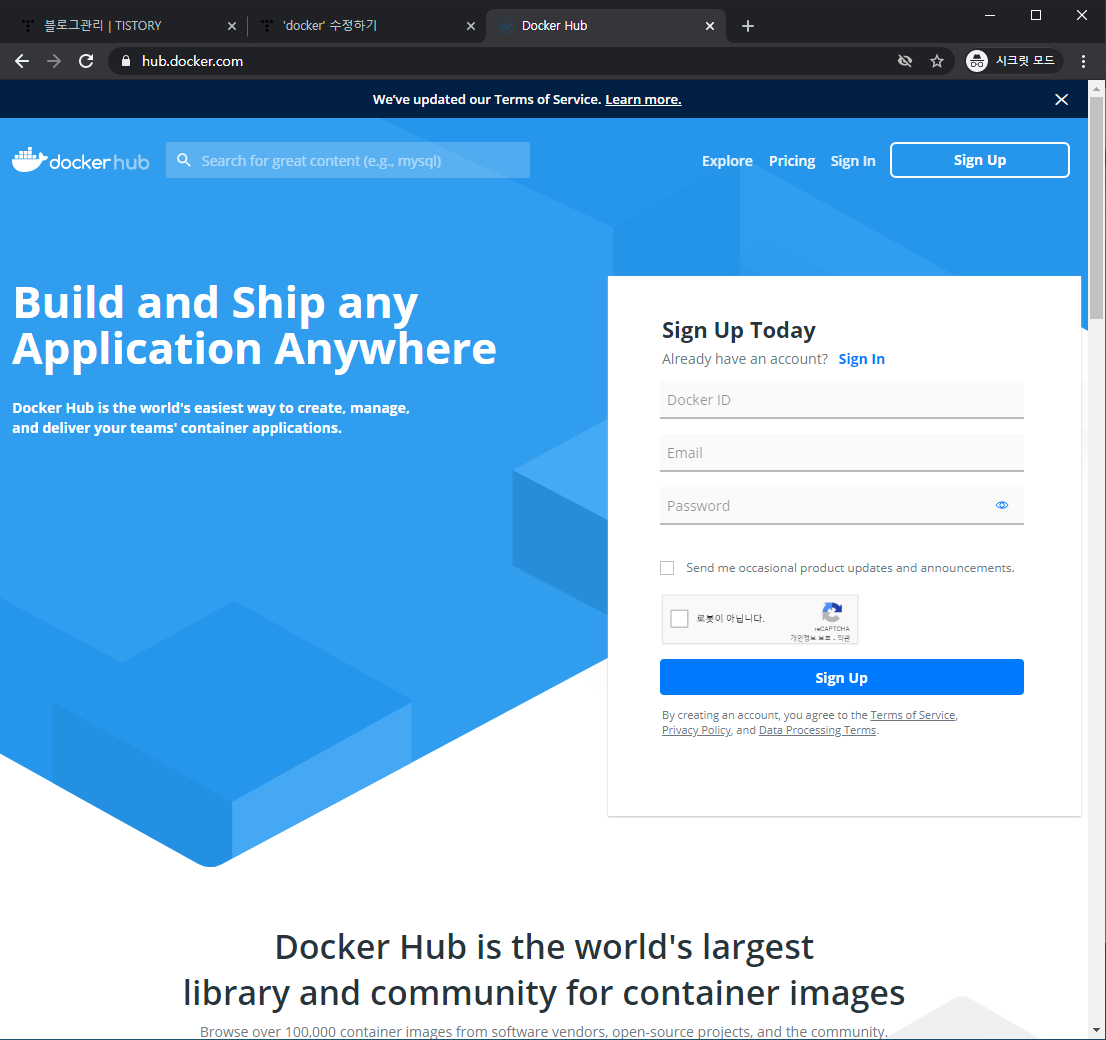
Task: Open the Data Processing Terms link
Action: [x=818, y=730]
